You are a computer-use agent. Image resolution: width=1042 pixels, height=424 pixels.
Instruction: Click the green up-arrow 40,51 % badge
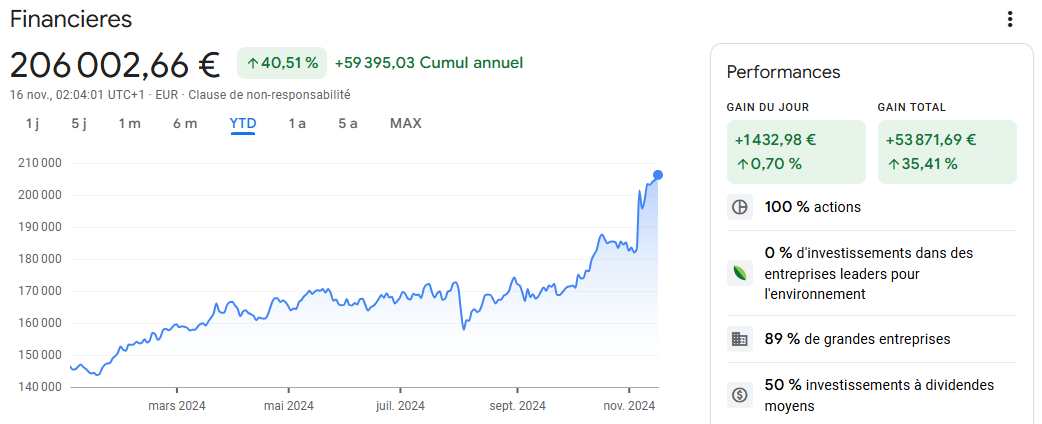[x=282, y=63]
